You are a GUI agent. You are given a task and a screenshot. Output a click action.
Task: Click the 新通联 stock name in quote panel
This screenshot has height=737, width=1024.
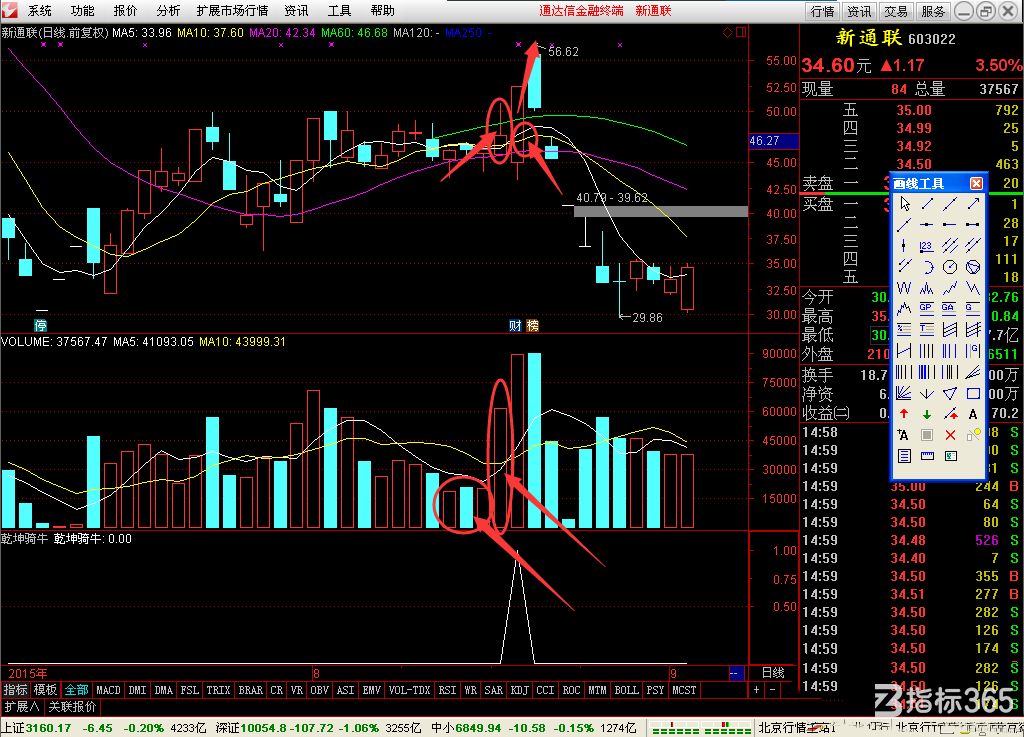[x=869, y=38]
